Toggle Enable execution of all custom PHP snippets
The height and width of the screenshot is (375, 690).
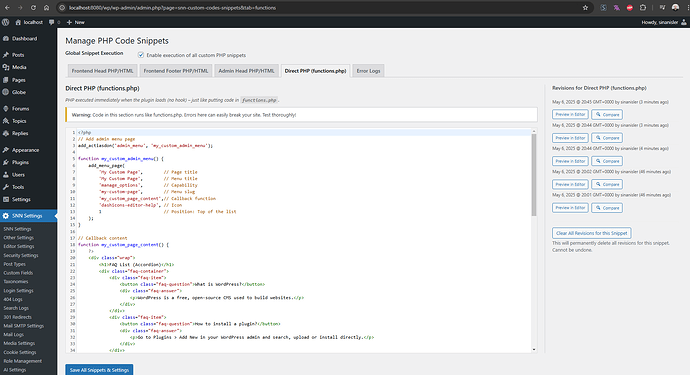[x=141, y=55]
